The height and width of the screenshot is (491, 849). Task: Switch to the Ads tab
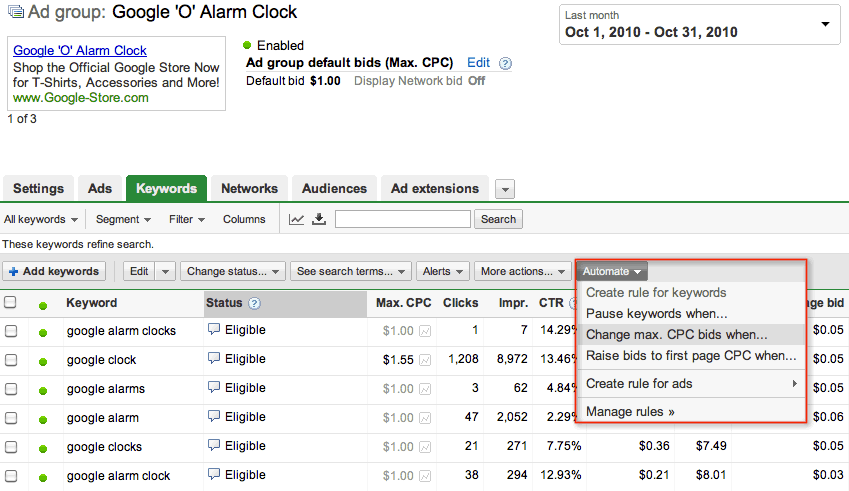[x=100, y=188]
